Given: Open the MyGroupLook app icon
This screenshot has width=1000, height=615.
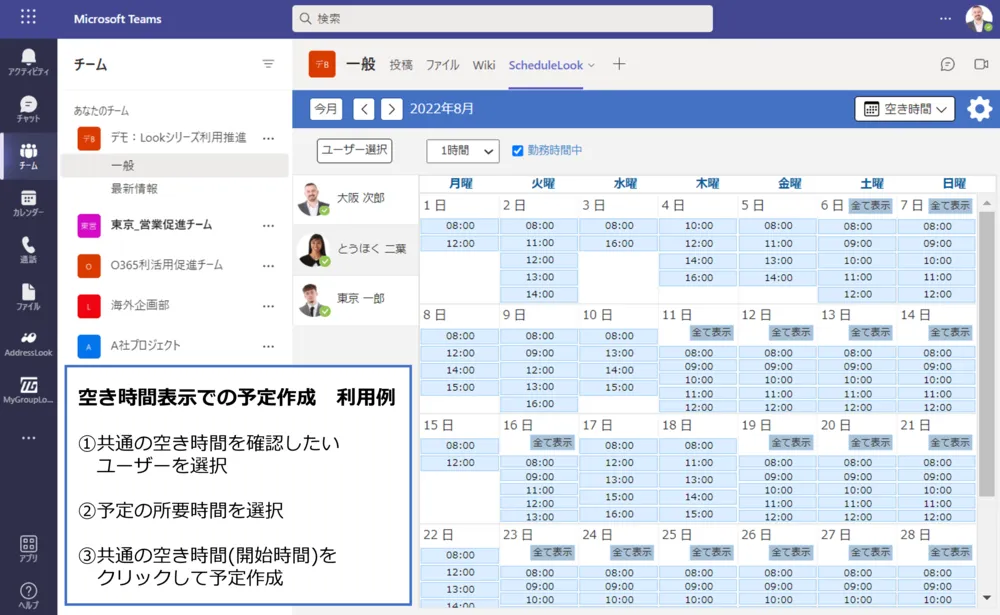Looking at the screenshot, I should coord(28,390).
